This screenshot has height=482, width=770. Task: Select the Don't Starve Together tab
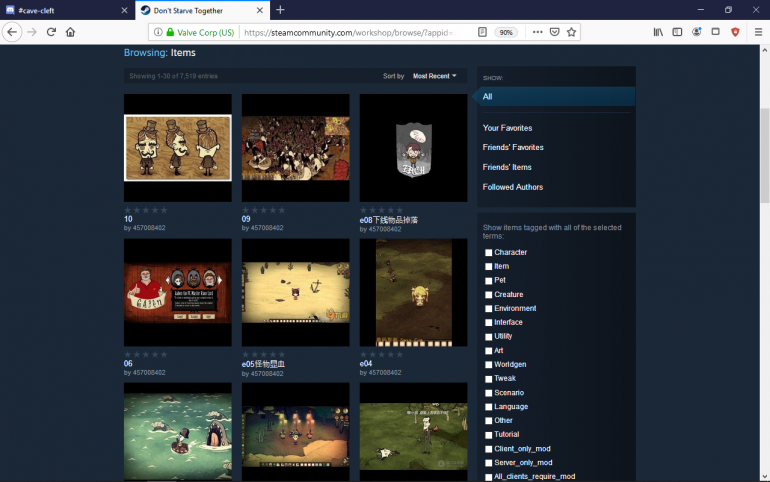click(202, 10)
